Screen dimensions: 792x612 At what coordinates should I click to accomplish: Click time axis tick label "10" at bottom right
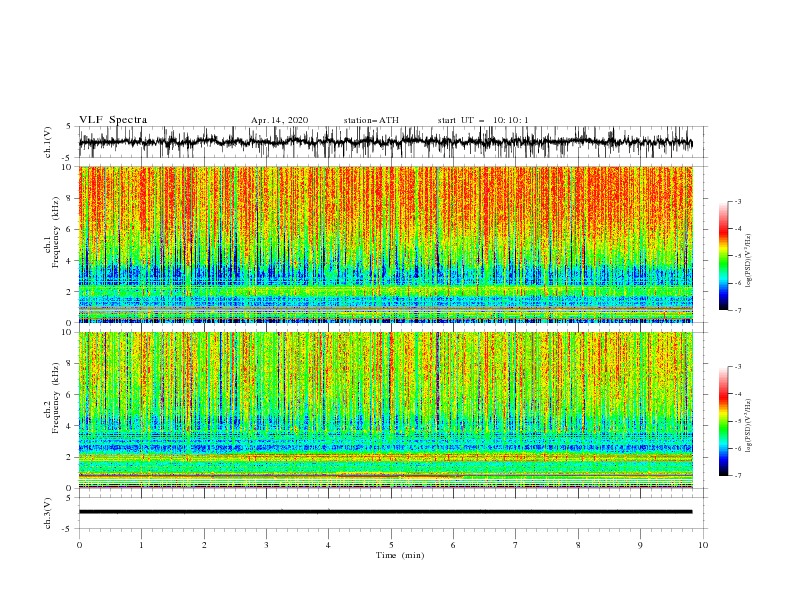(x=703, y=545)
